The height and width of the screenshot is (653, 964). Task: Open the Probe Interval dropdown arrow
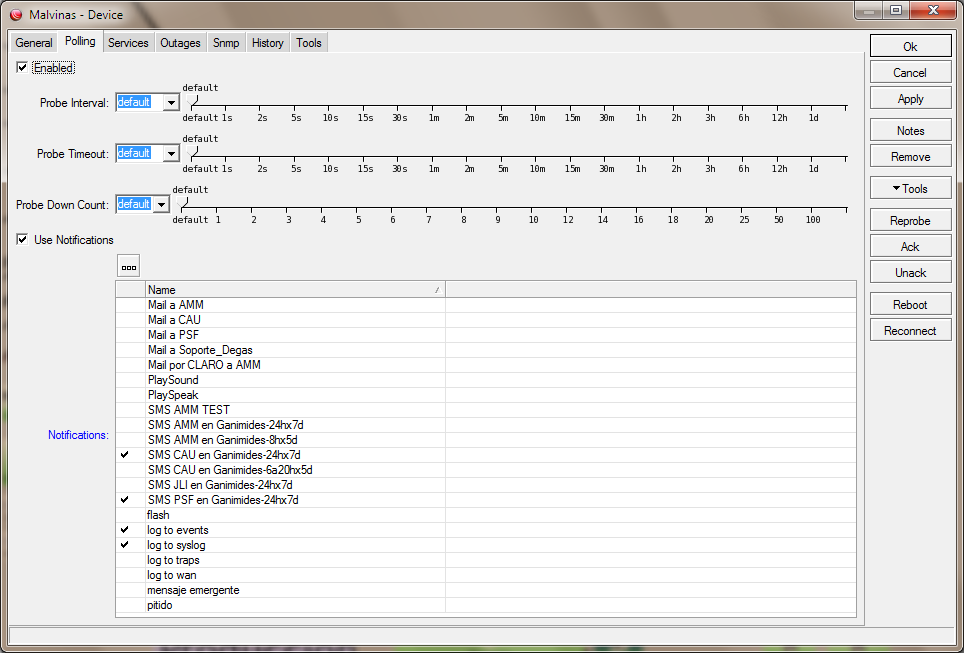(172, 102)
